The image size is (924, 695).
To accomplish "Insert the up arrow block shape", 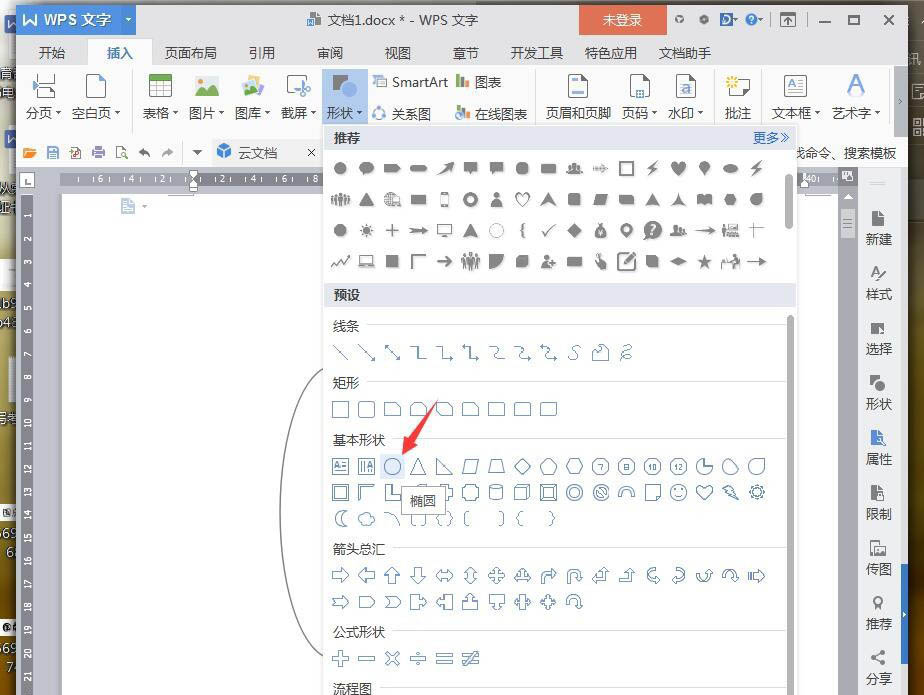I will click(392, 575).
